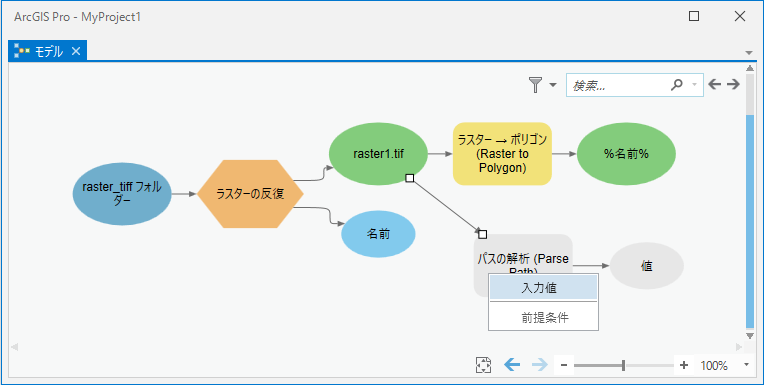Click the vertical scrollbar up arrow
Screen dimensions: 766x388
point(750,69)
